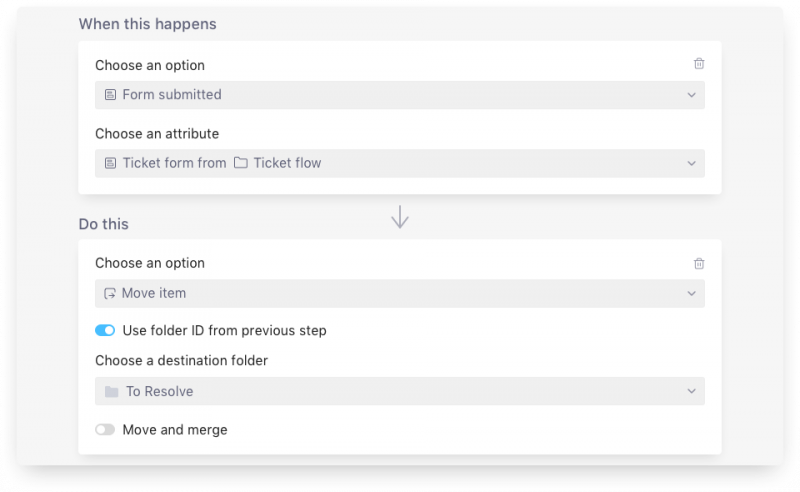800x492 pixels.
Task: Enable the Move and merge toggle
Action: 105,430
